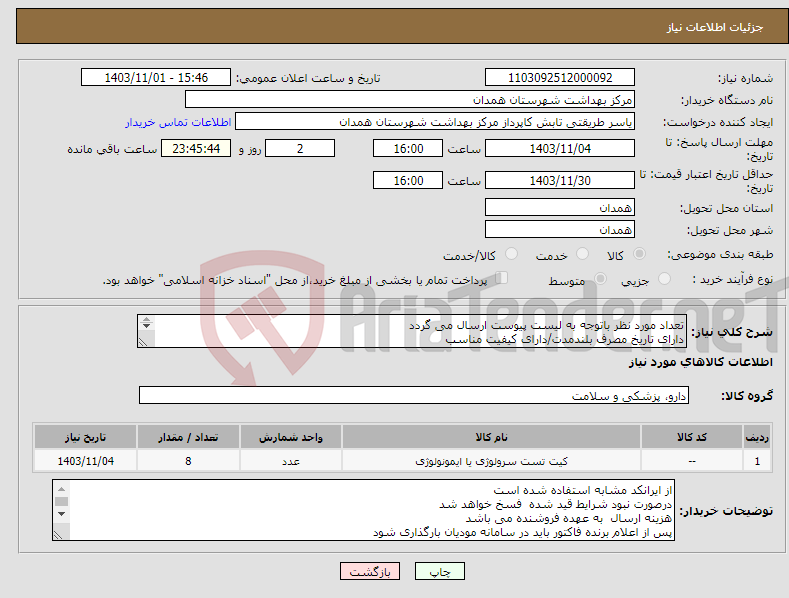Click the remaining time field 23:45:44
The image size is (789, 598).
click(x=196, y=148)
